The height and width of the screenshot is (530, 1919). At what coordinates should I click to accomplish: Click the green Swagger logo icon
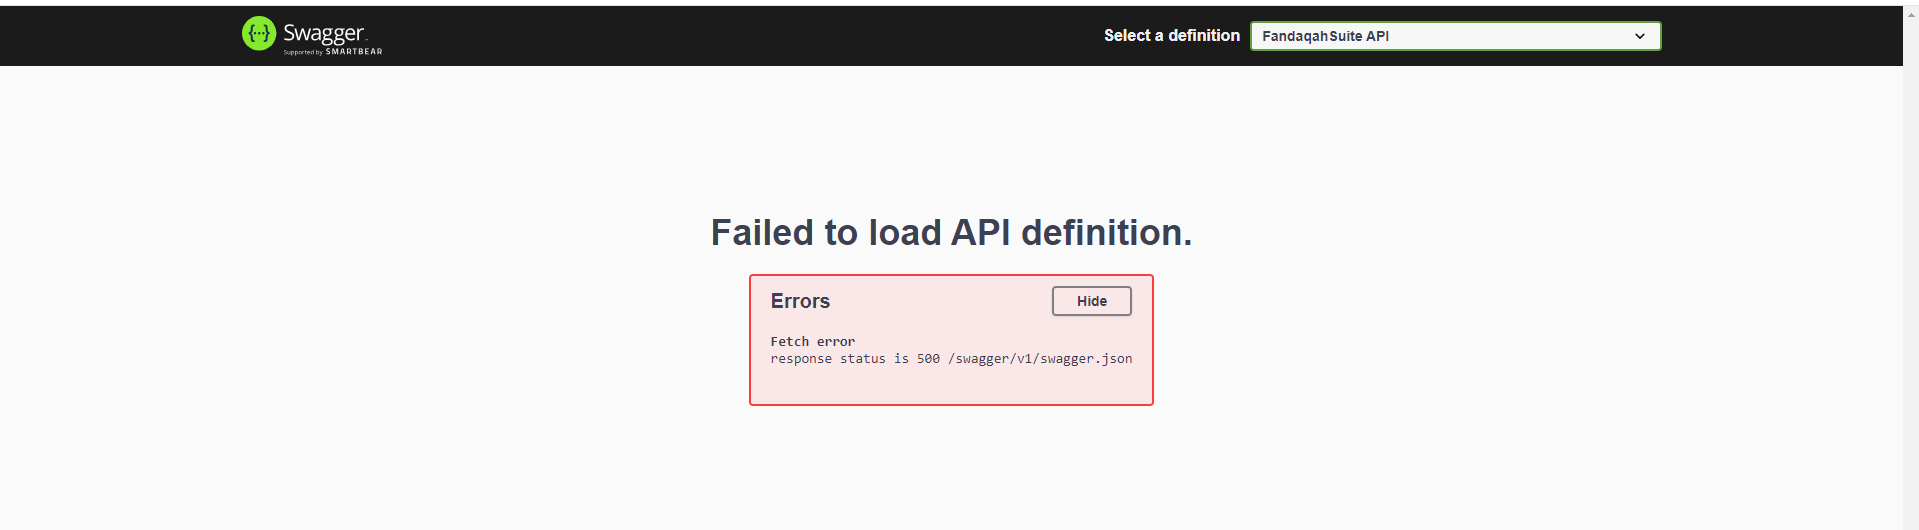259,34
